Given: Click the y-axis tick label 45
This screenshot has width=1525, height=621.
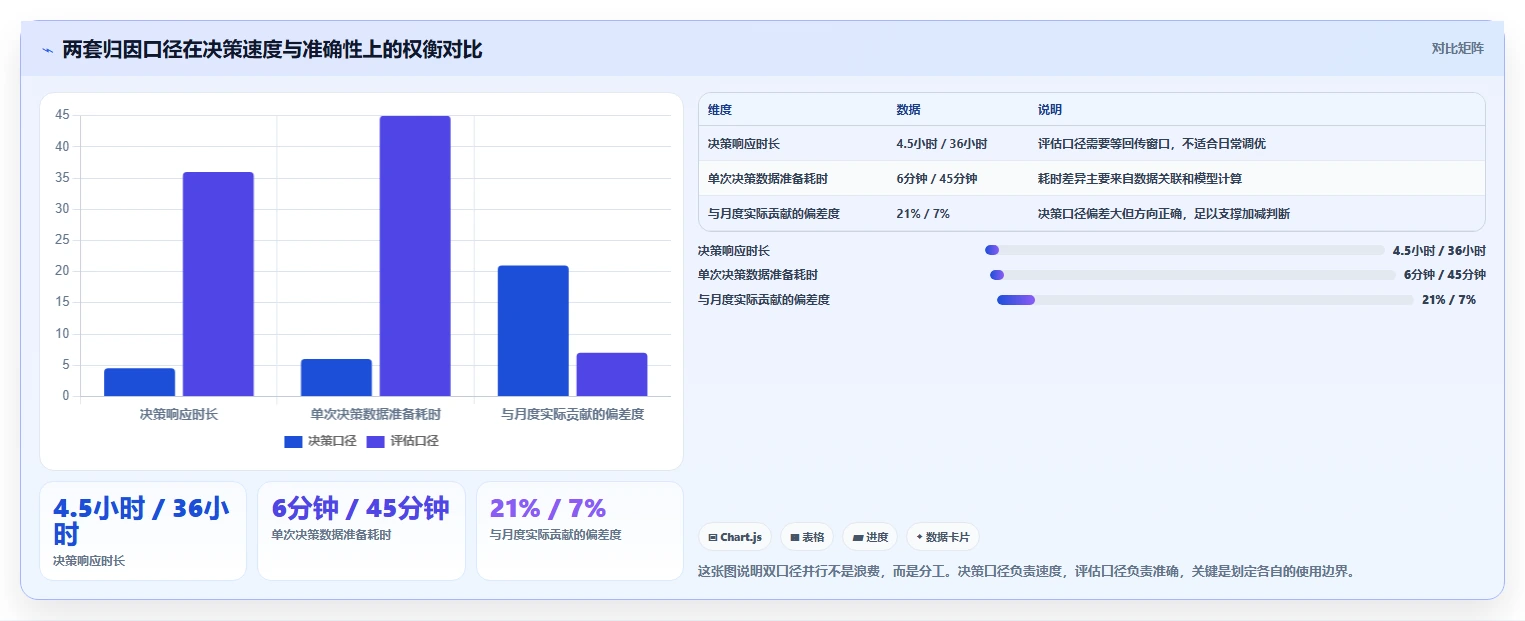Looking at the screenshot, I should (x=62, y=115).
